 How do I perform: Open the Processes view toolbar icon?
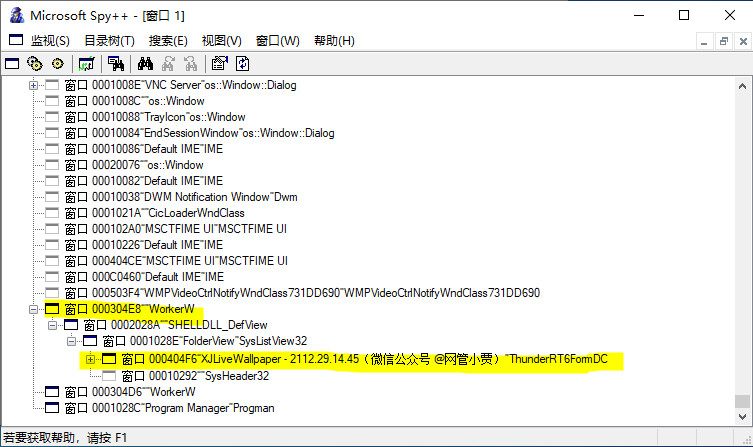tap(35, 63)
